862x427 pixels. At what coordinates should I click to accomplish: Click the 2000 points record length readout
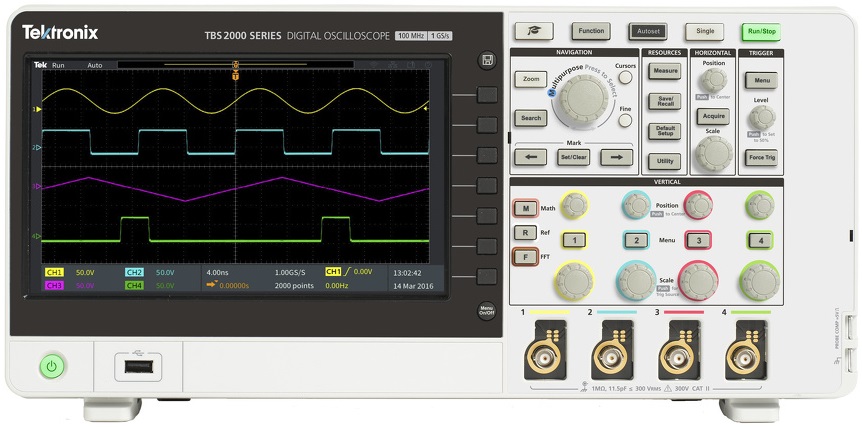[x=294, y=286]
